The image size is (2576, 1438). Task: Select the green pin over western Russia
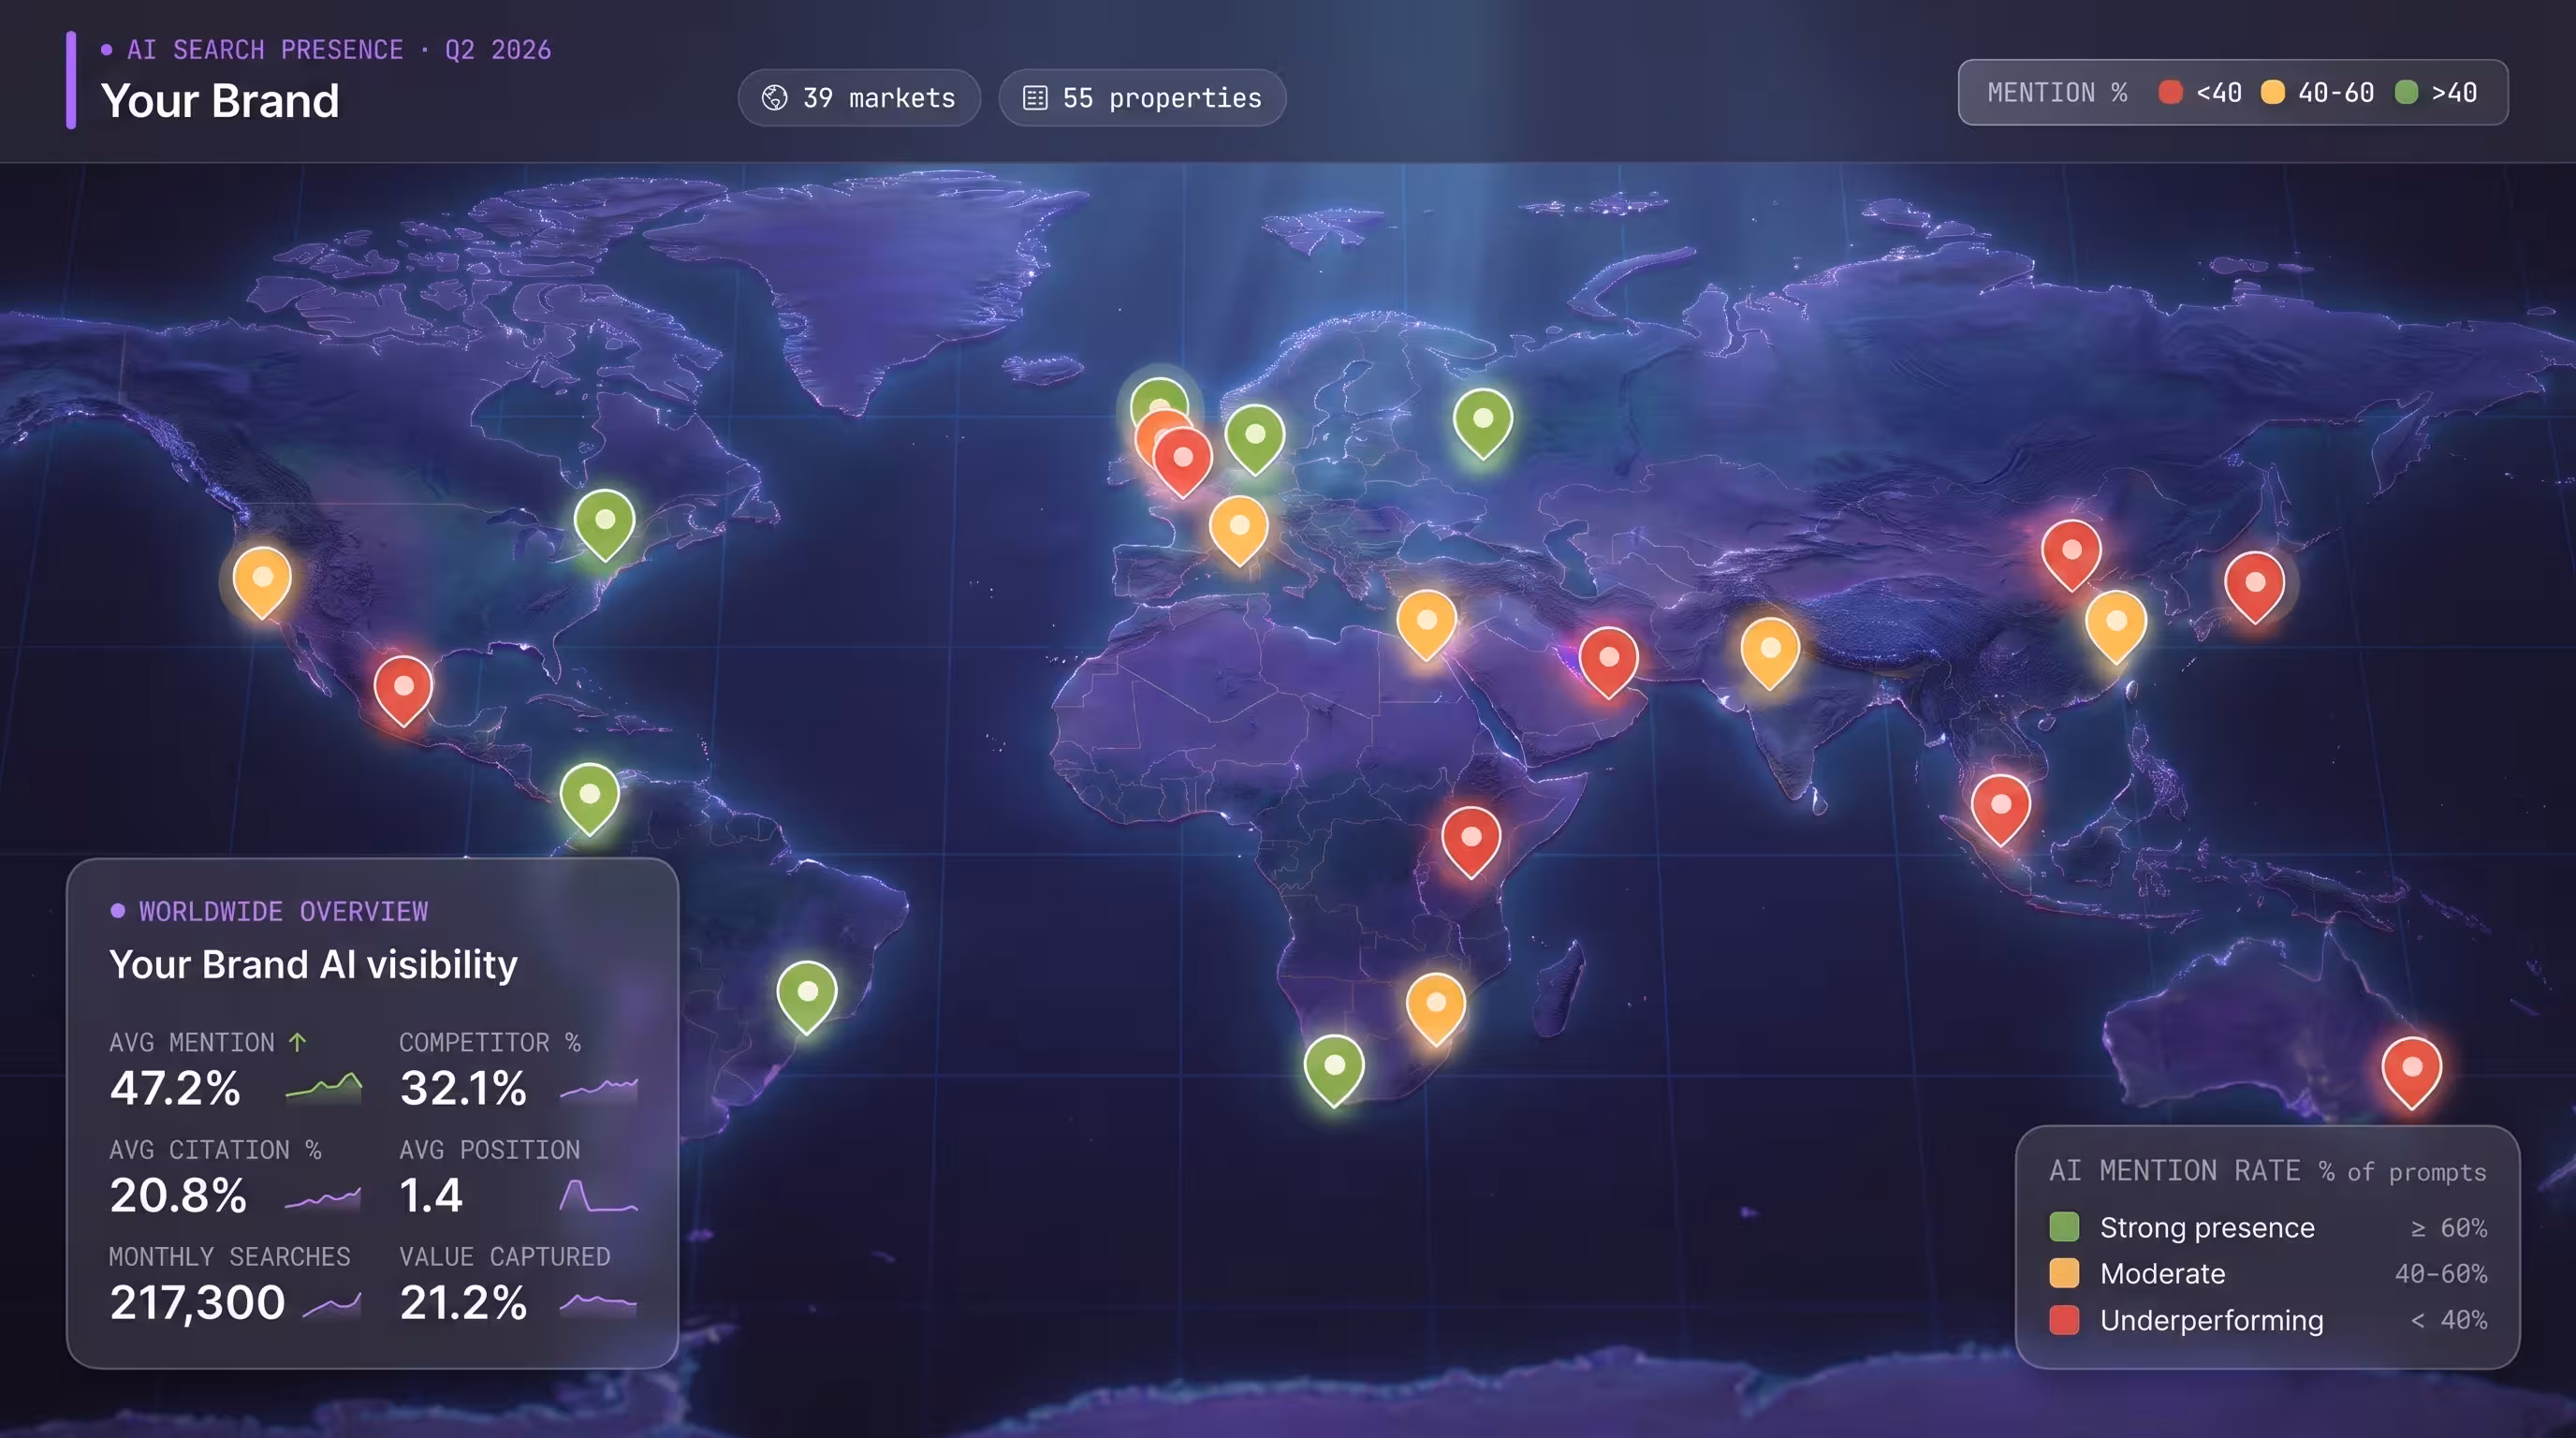pyautogui.click(x=1483, y=423)
